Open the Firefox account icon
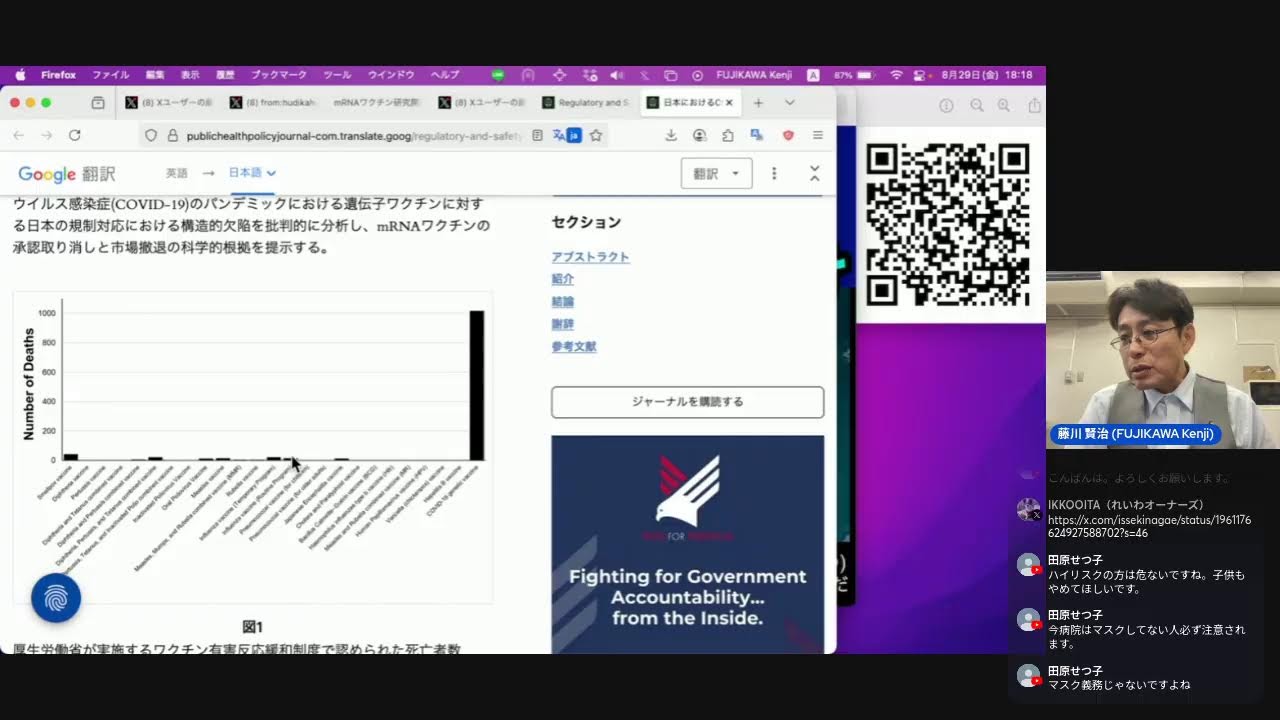The height and width of the screenshot is (720, 1280). click(x=700, y=135)
